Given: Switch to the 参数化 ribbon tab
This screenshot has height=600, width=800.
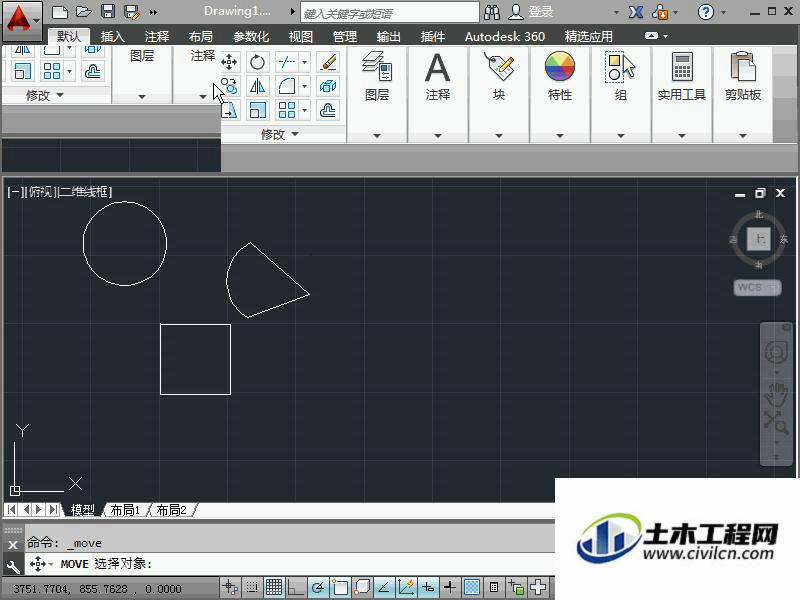Looking at the screenshot, I should 251,36.
